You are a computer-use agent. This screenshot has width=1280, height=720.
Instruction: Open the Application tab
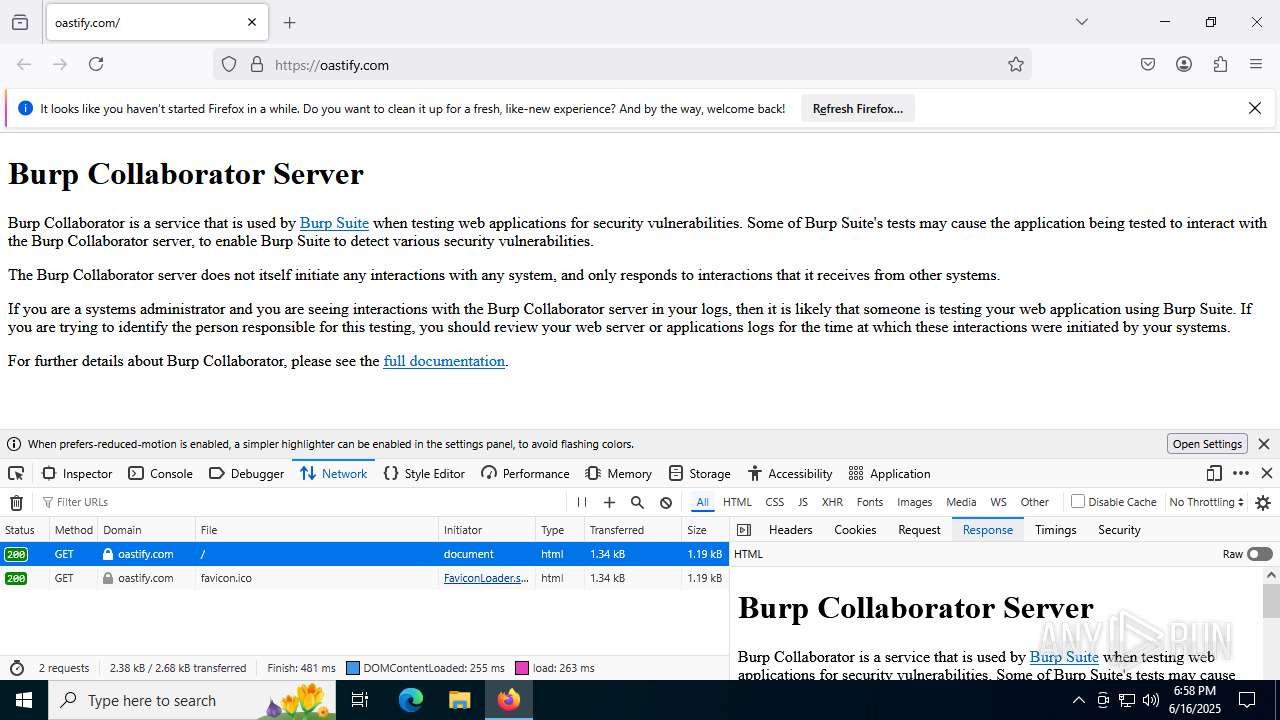coord(889,473)
